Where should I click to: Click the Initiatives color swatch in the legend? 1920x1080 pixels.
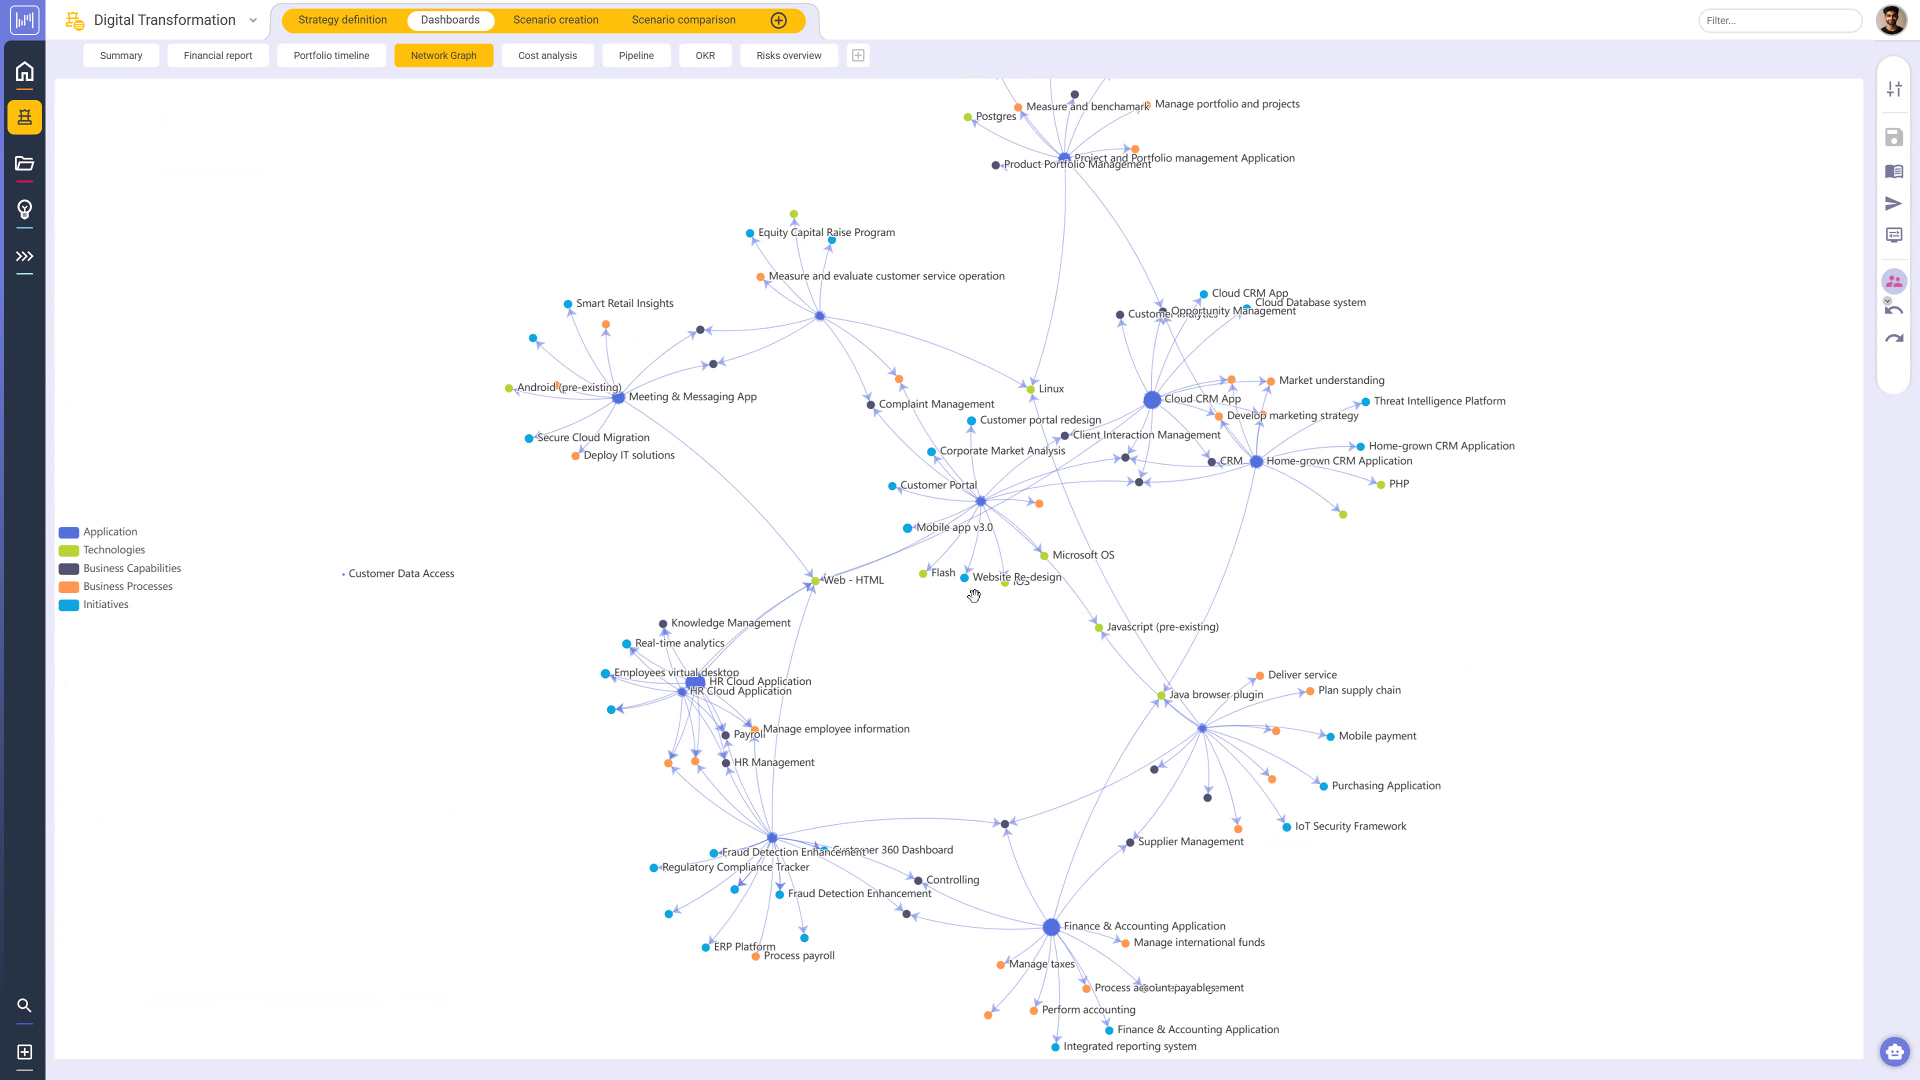point(69,604)
